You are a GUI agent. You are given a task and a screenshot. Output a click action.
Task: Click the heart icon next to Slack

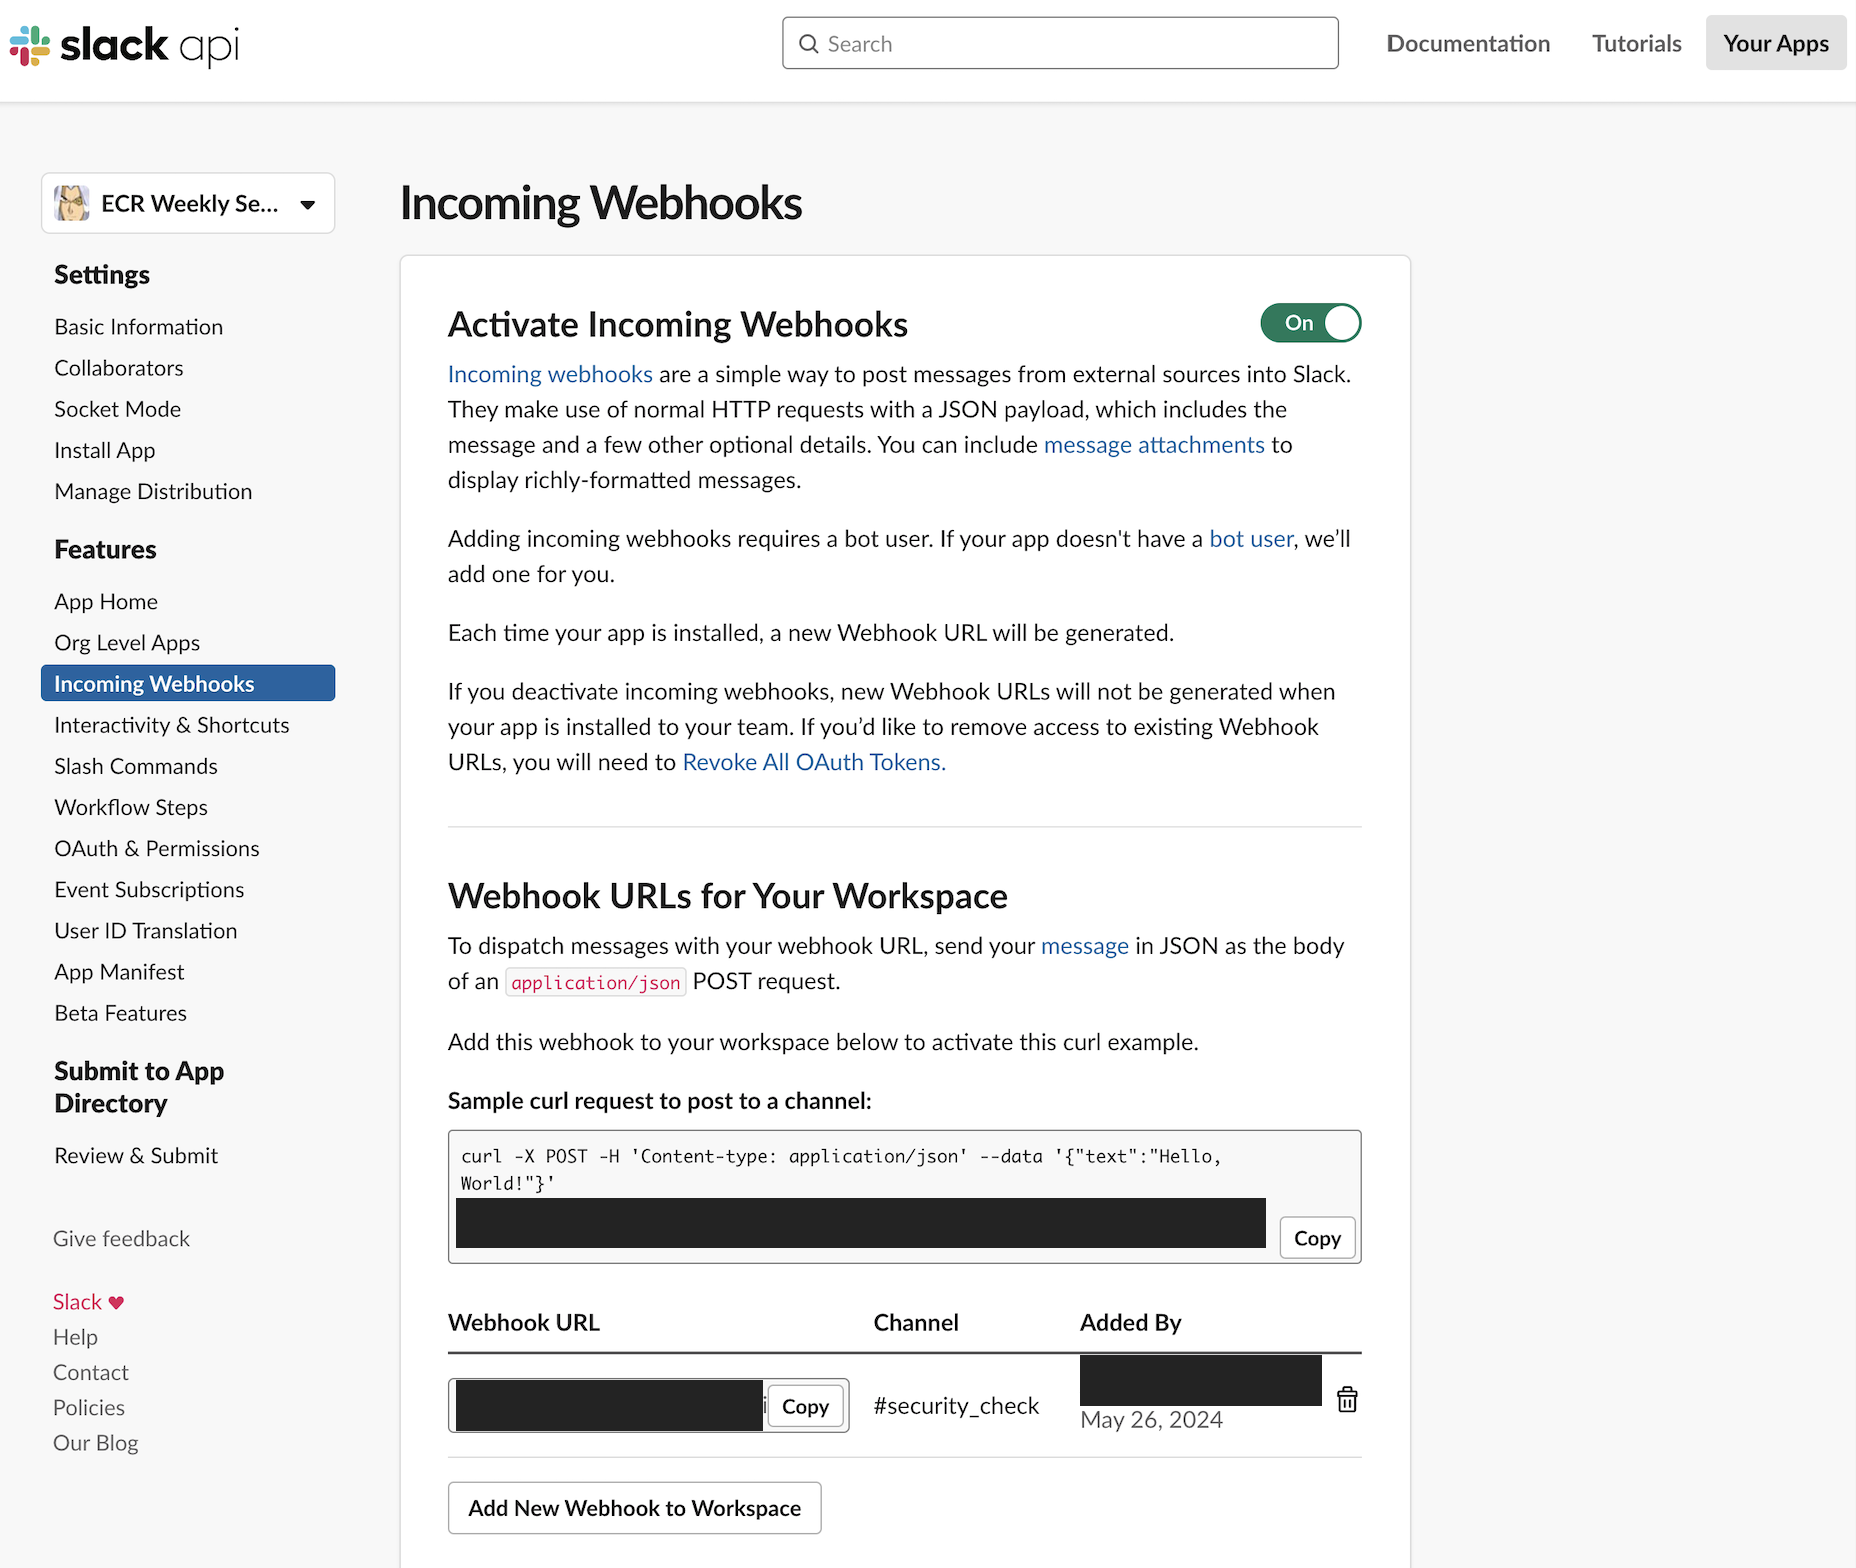[116, 1302]
